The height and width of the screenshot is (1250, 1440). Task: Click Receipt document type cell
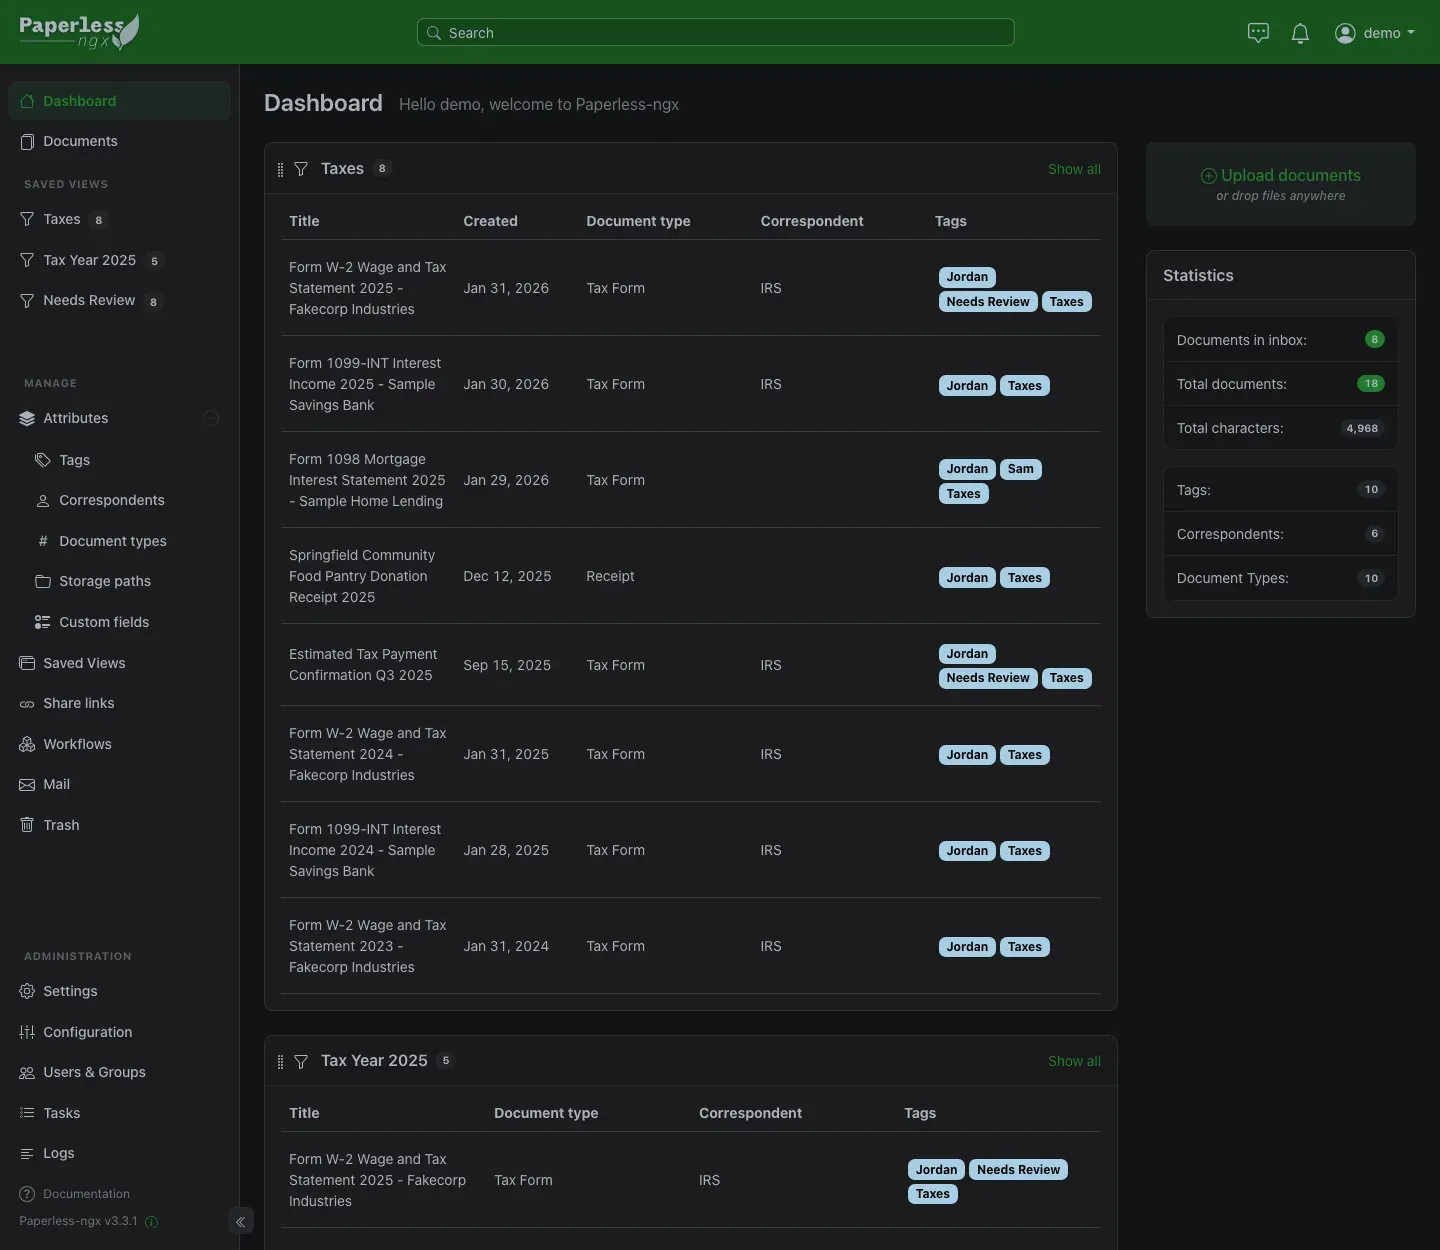click(x=610, y=576)
